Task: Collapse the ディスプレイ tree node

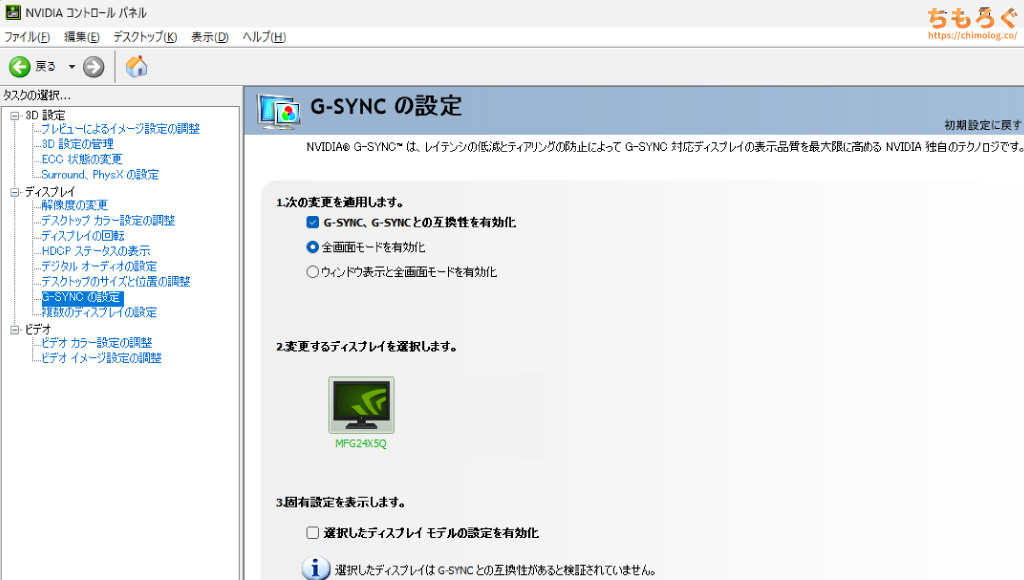Action: [x=14, y=192]
